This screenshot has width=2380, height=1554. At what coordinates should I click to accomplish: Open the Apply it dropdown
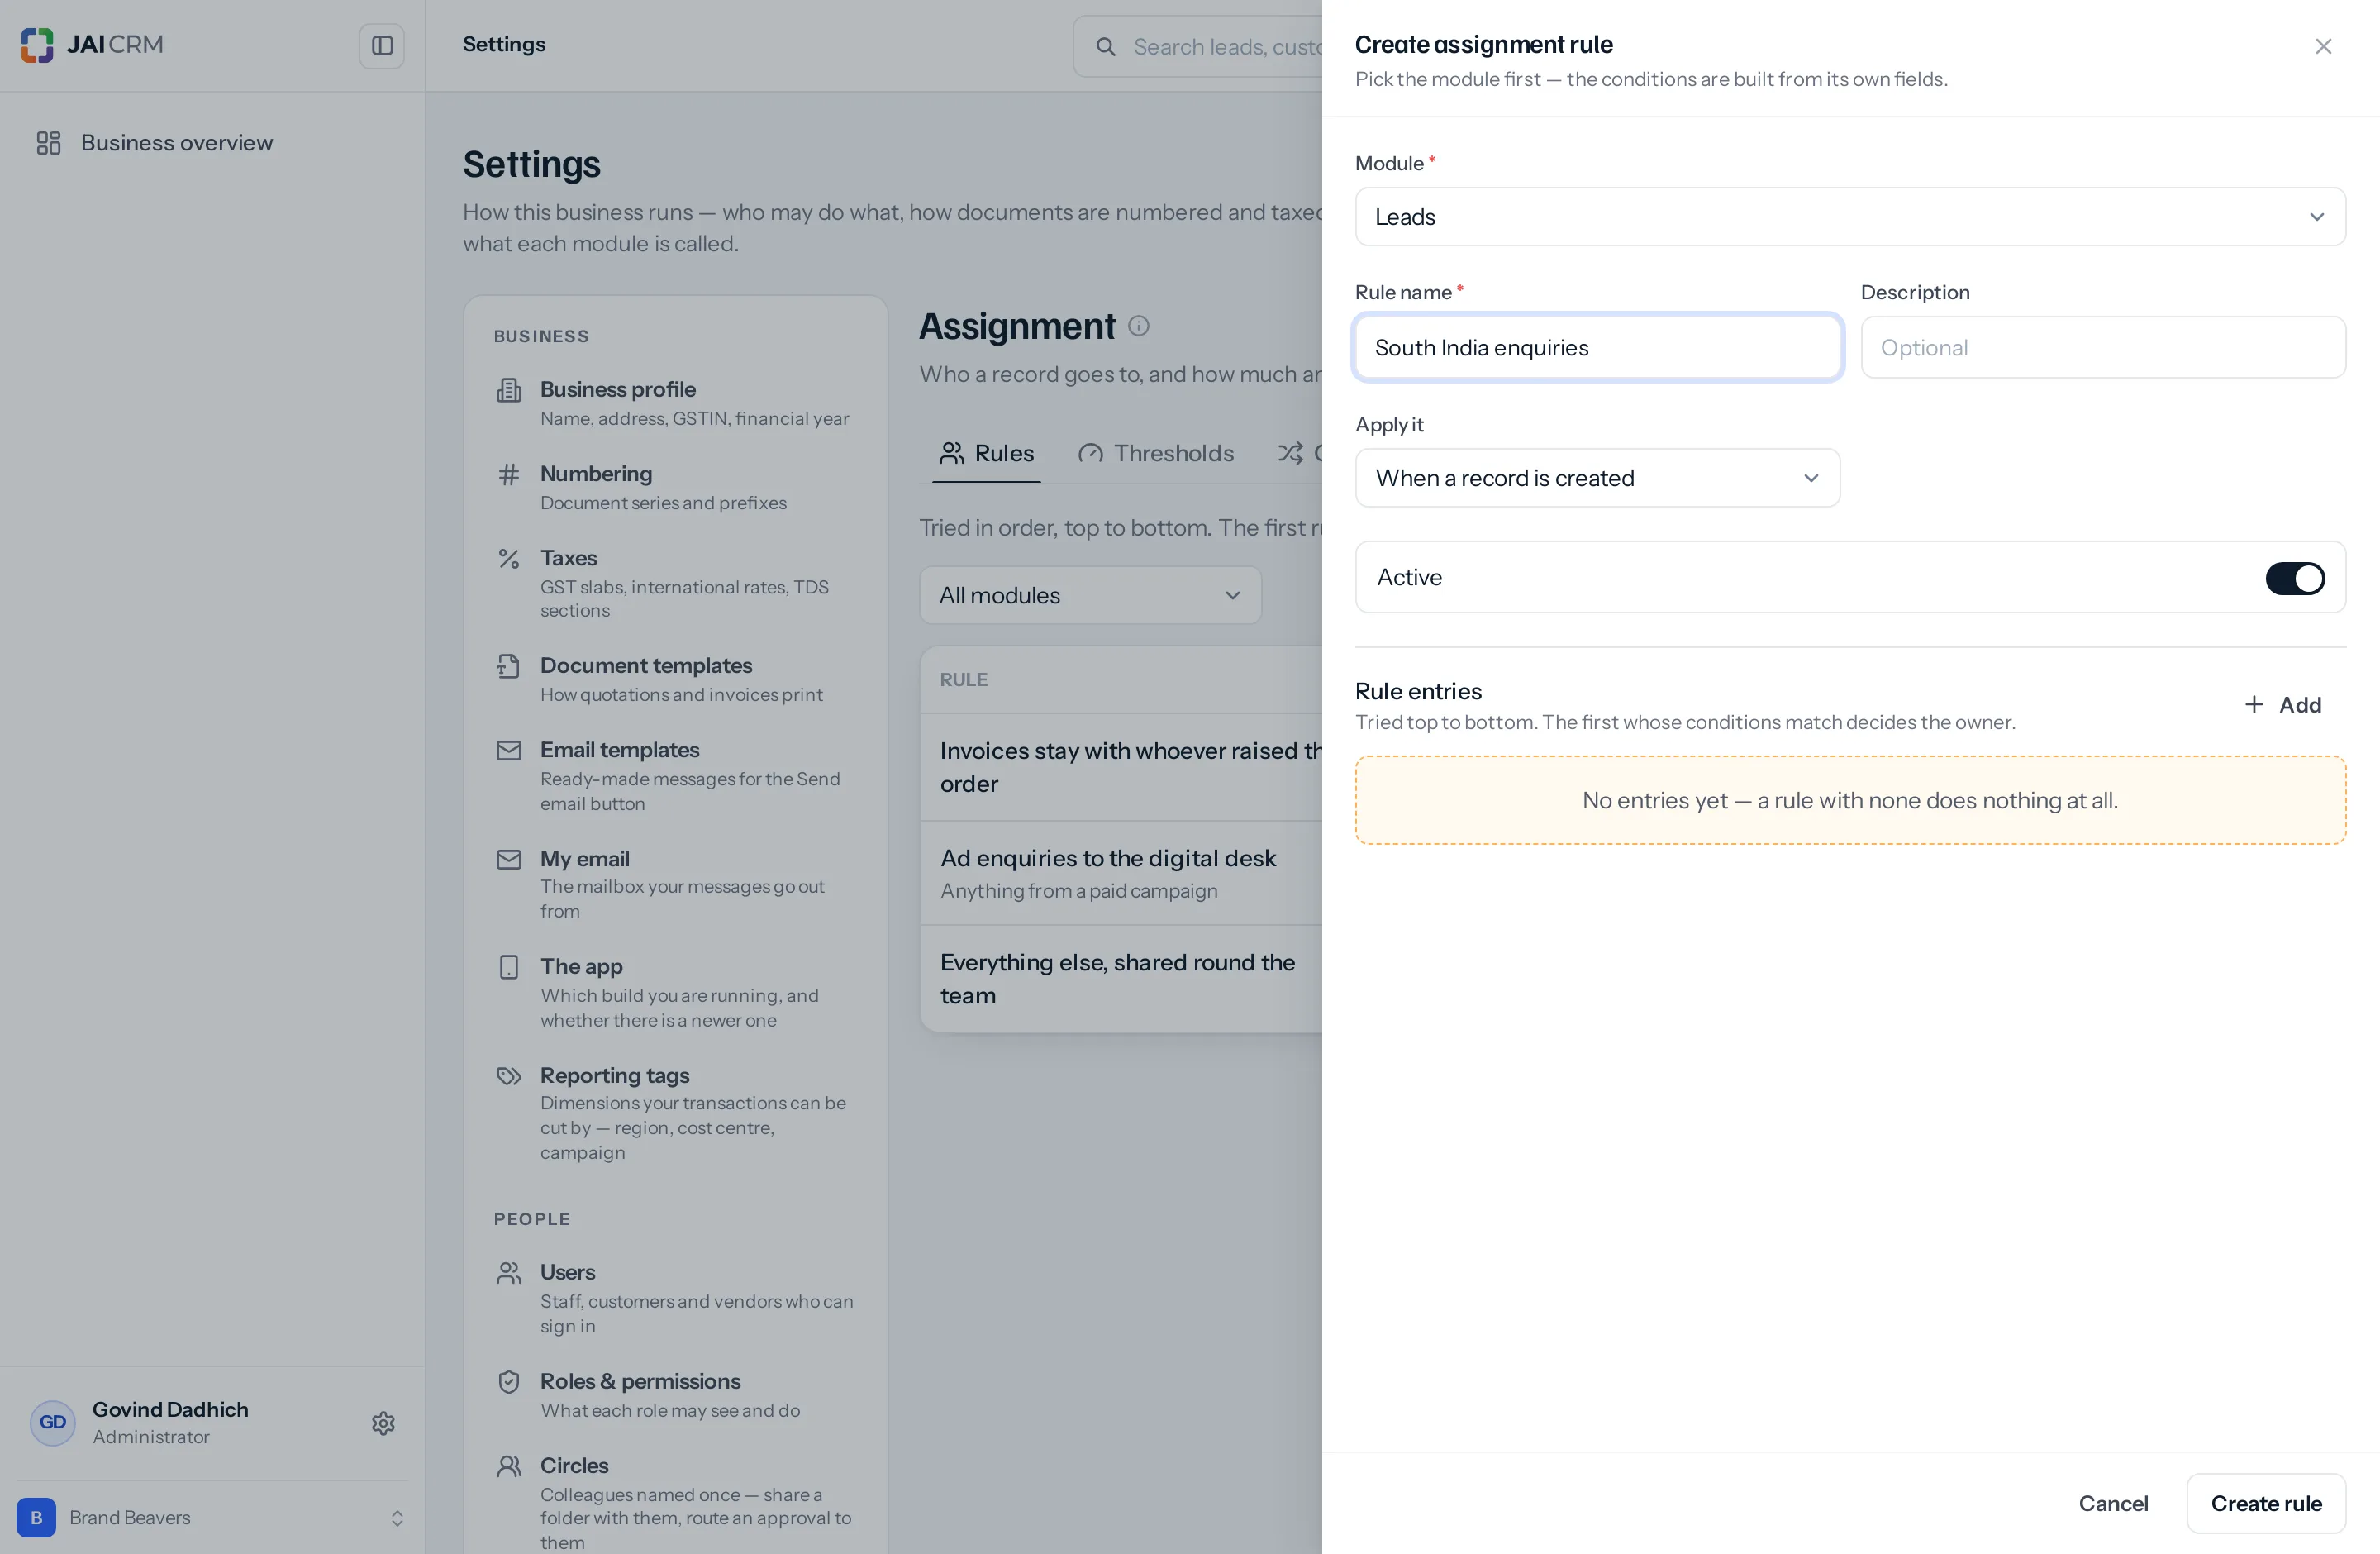[1597, 478]
